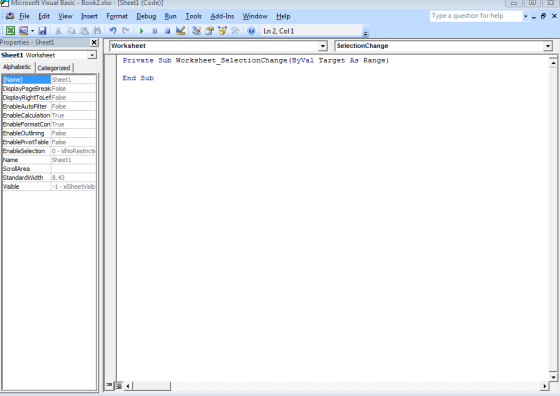This screenshot has width=560, height=396.
Task: Click the Cut scissors icon
Action: click(x=58, y=31)
